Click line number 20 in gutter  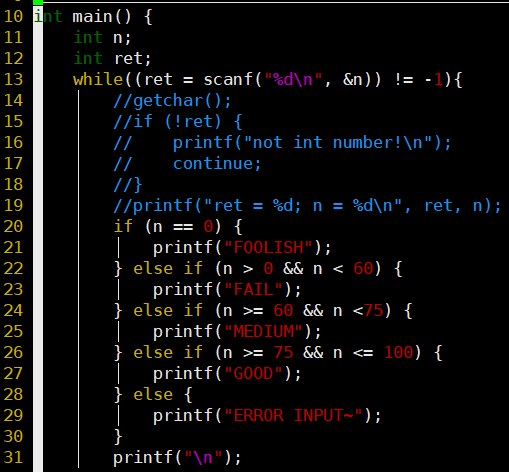[13, 227]
